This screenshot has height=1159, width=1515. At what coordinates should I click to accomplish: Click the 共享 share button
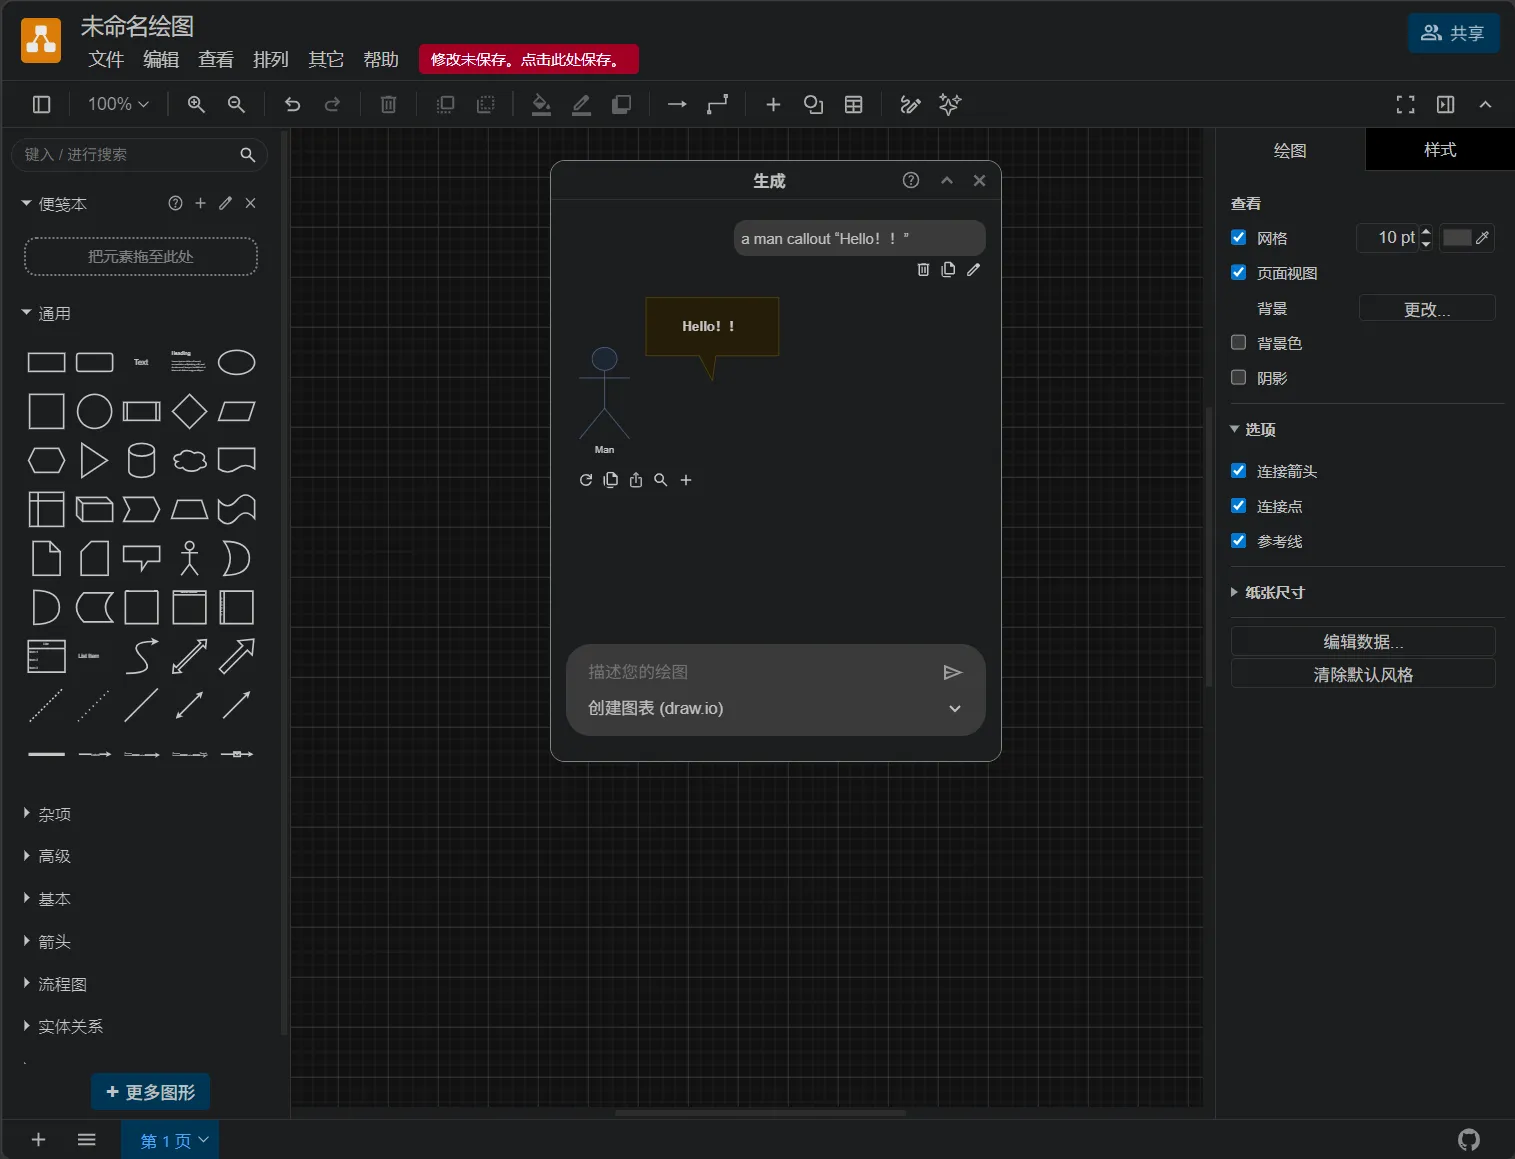[x=1454, y=33]
